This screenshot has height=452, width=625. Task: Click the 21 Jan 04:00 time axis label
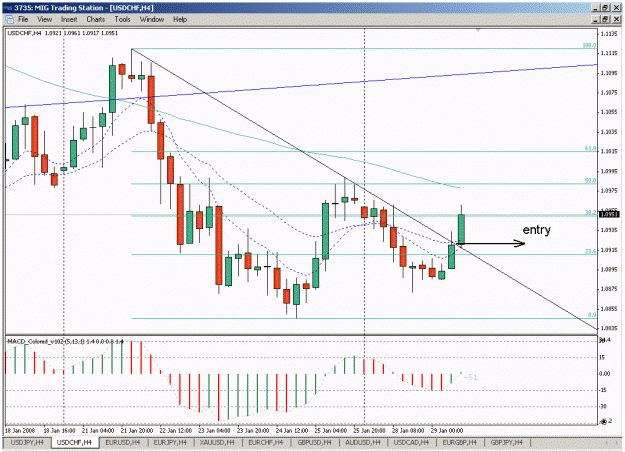click(x=98, y=431)
